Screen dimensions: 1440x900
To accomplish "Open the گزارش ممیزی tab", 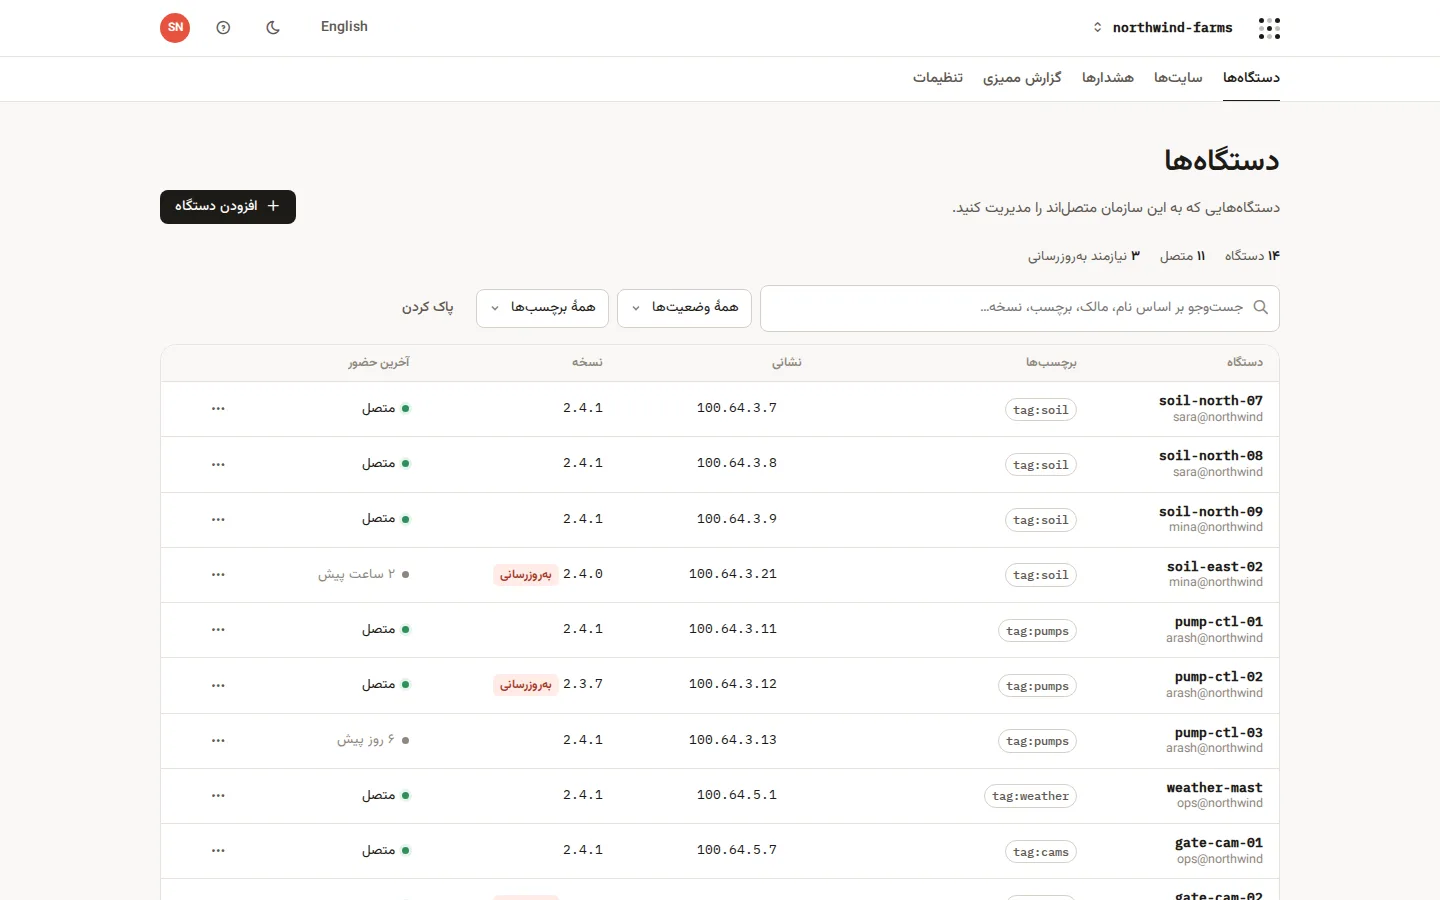I will [1022, 78].
